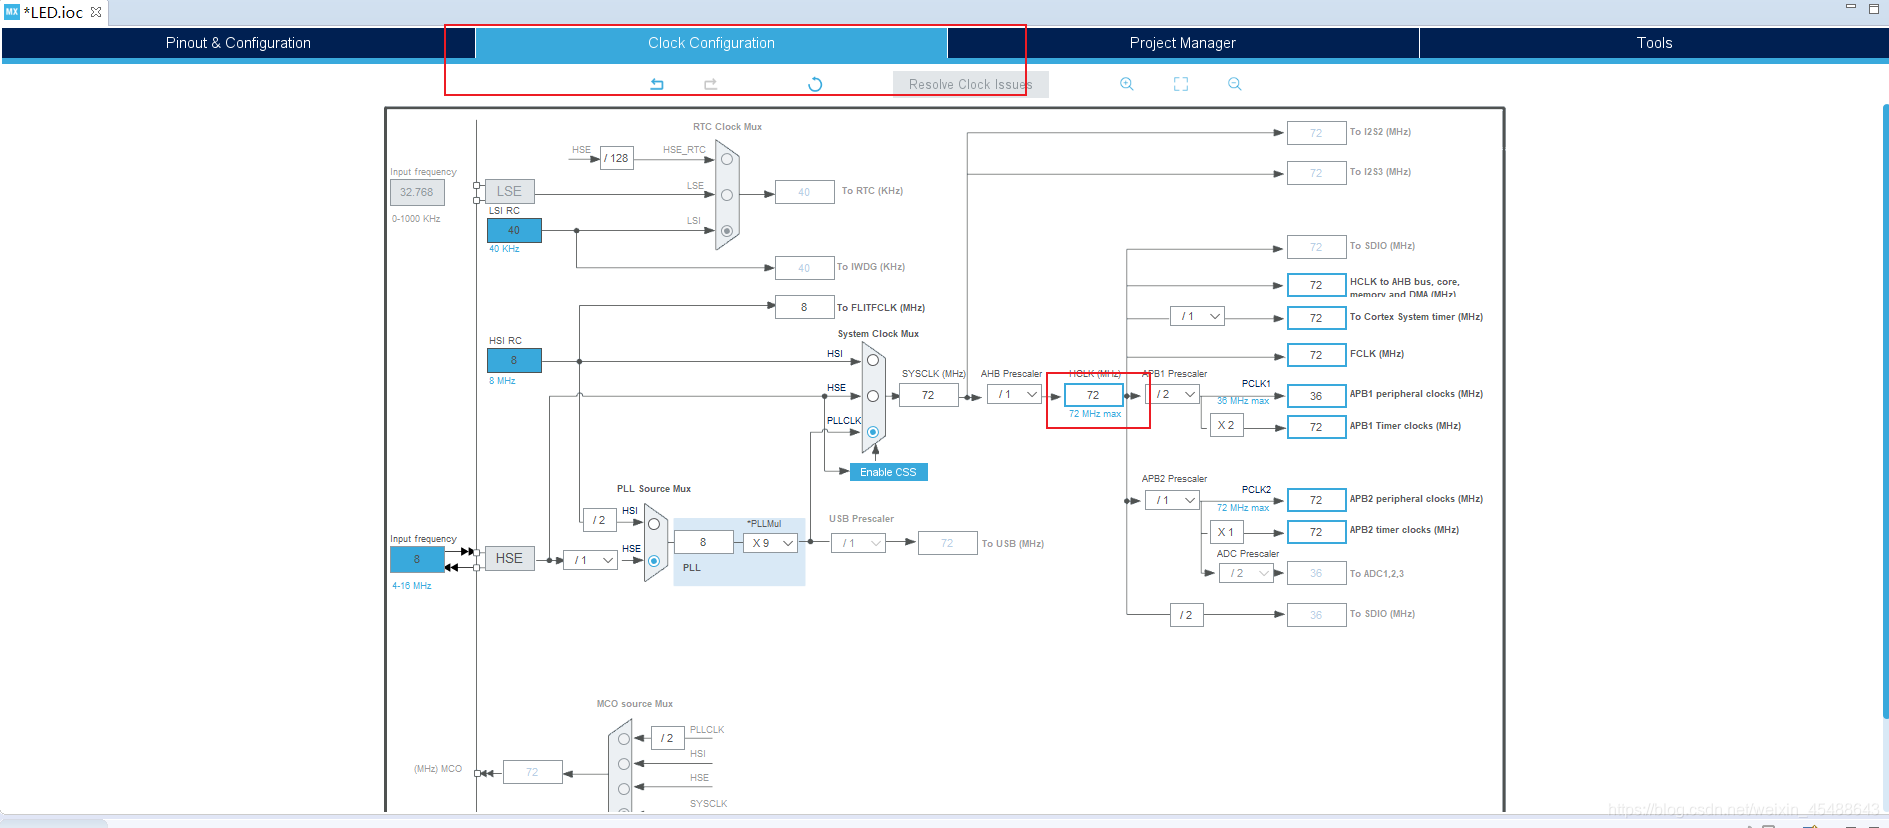Select HSE on System Clock Mux
The width and height of the screenshot is (1889, 828).
tap(873, 396)
